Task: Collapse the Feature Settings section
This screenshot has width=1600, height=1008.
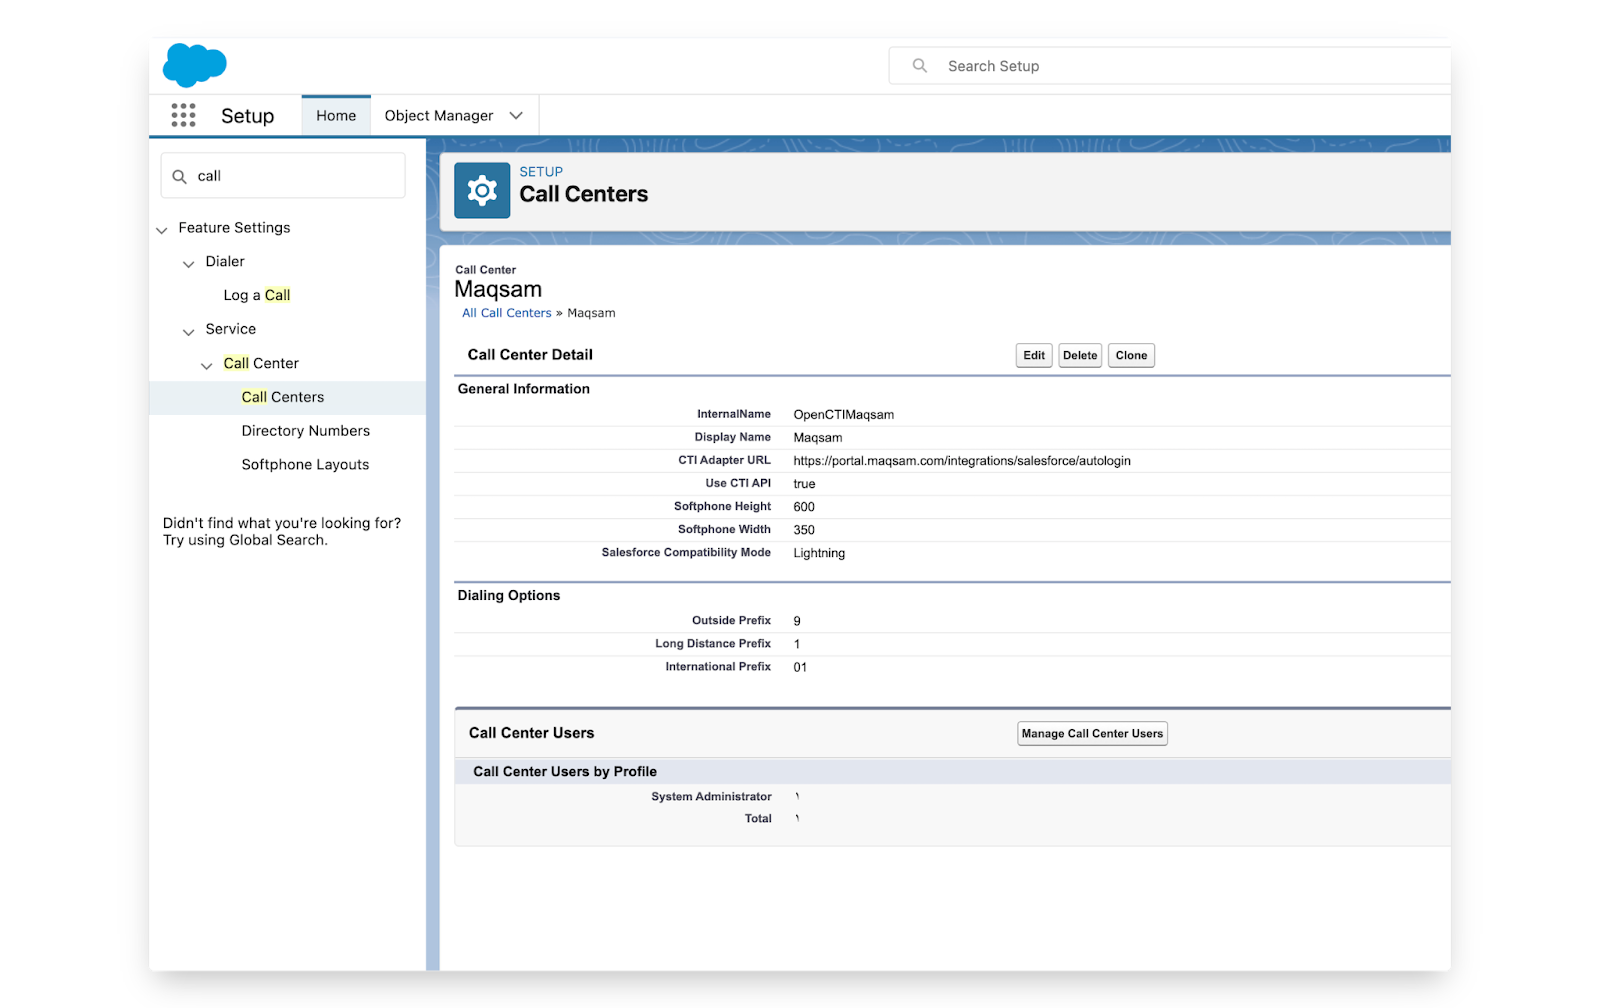Action: (162, 230)
